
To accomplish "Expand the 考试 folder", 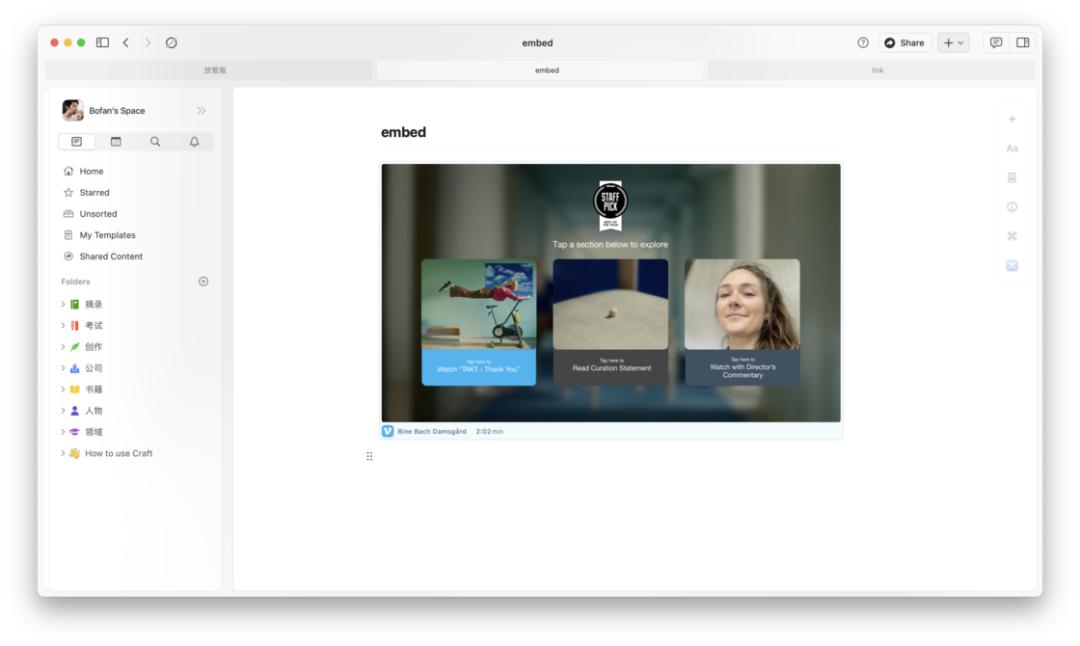I will [63, 326].
